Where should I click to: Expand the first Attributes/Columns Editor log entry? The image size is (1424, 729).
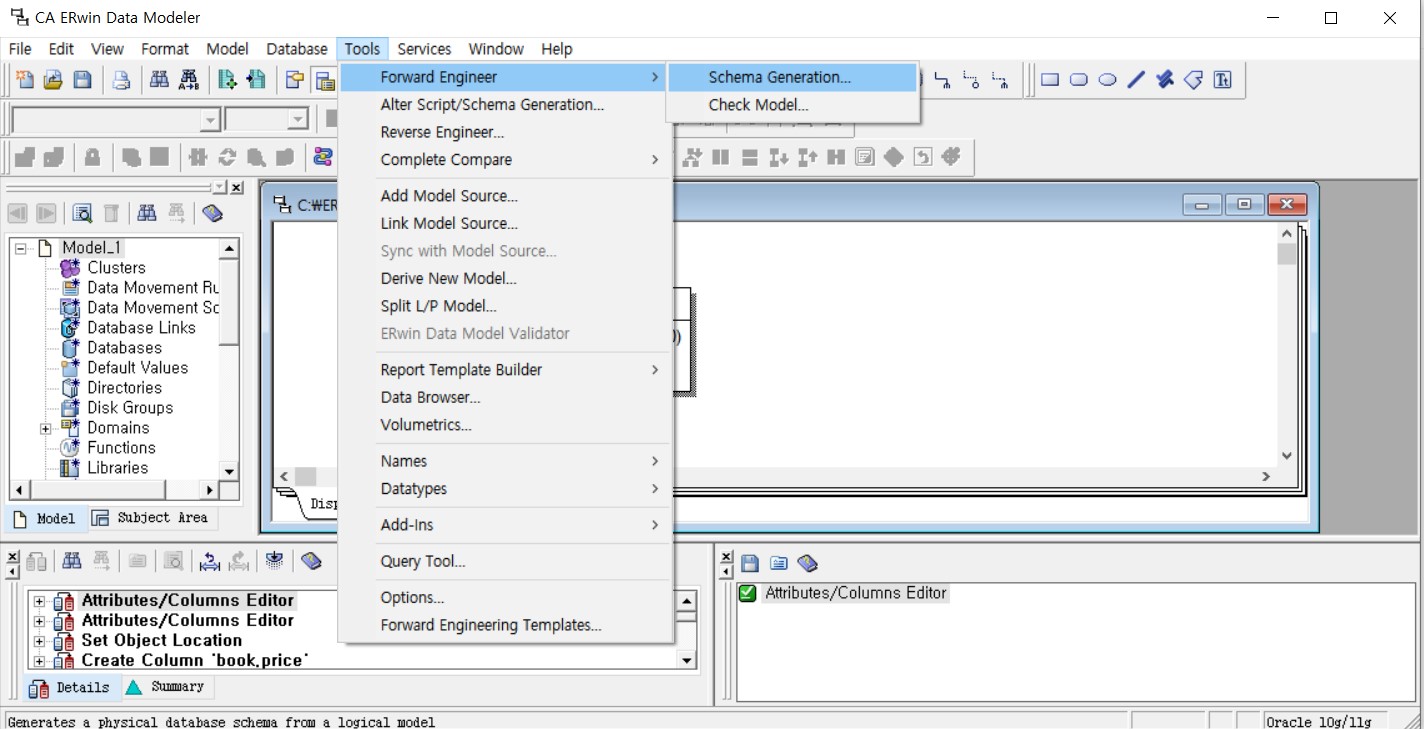[39, 601]
